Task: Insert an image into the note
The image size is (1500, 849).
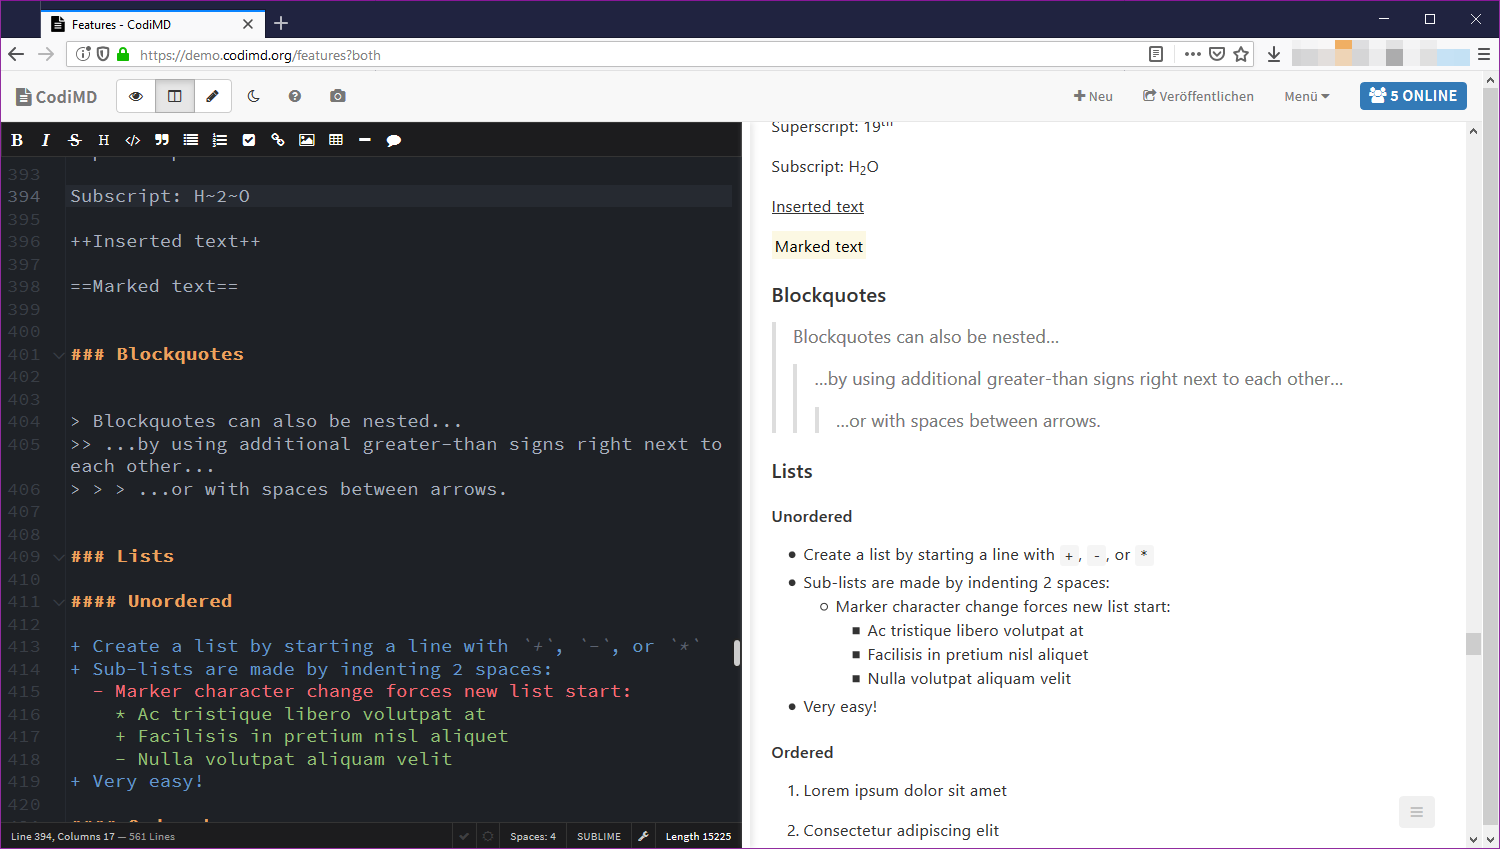Action: 306,140
